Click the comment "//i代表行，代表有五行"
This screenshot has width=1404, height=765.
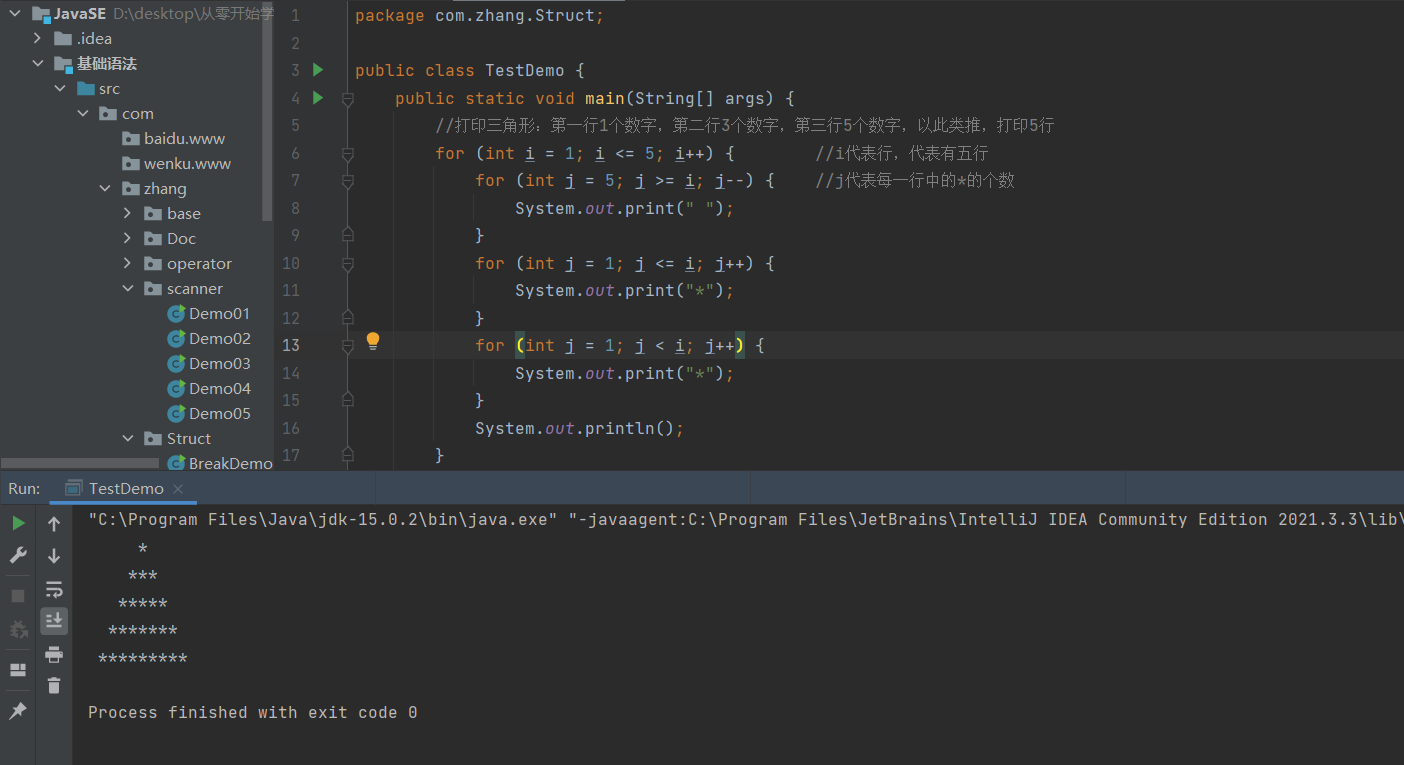(902, 153)
